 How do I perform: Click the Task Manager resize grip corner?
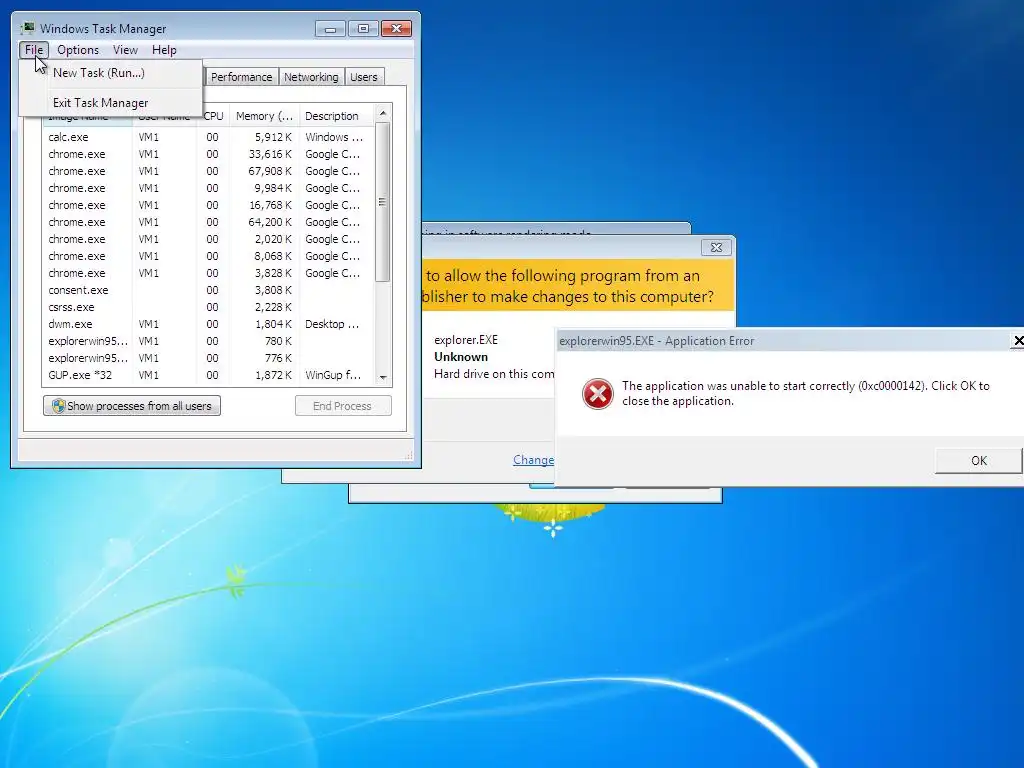[x=409, y=455]
